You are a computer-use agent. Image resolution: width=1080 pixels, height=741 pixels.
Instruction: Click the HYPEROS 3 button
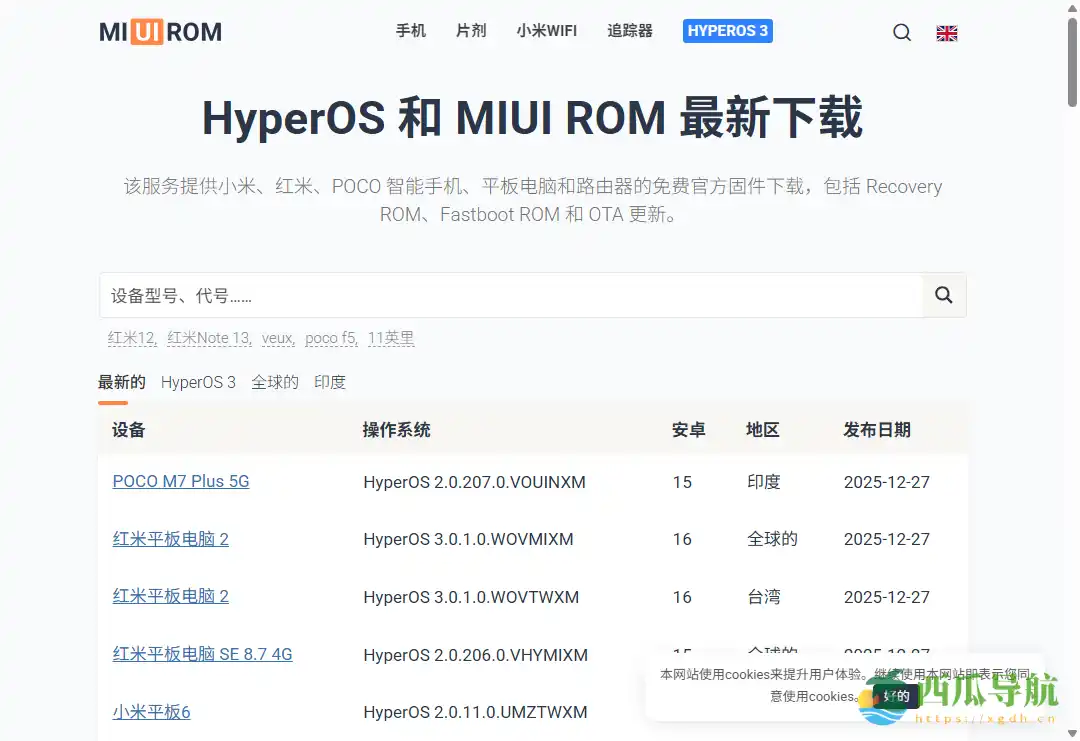727,31
